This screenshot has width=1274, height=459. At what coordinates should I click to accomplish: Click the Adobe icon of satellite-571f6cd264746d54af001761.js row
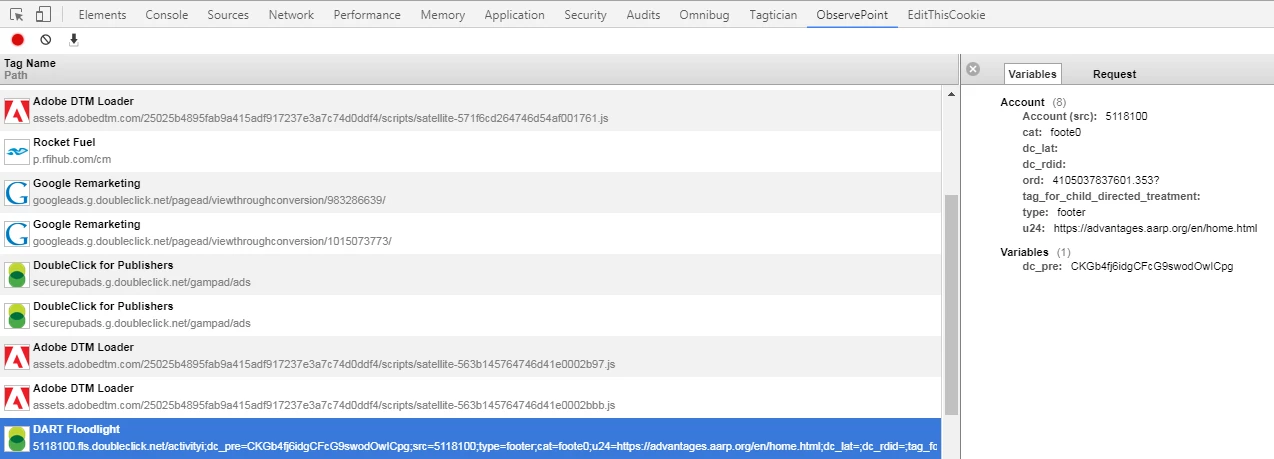16,110
